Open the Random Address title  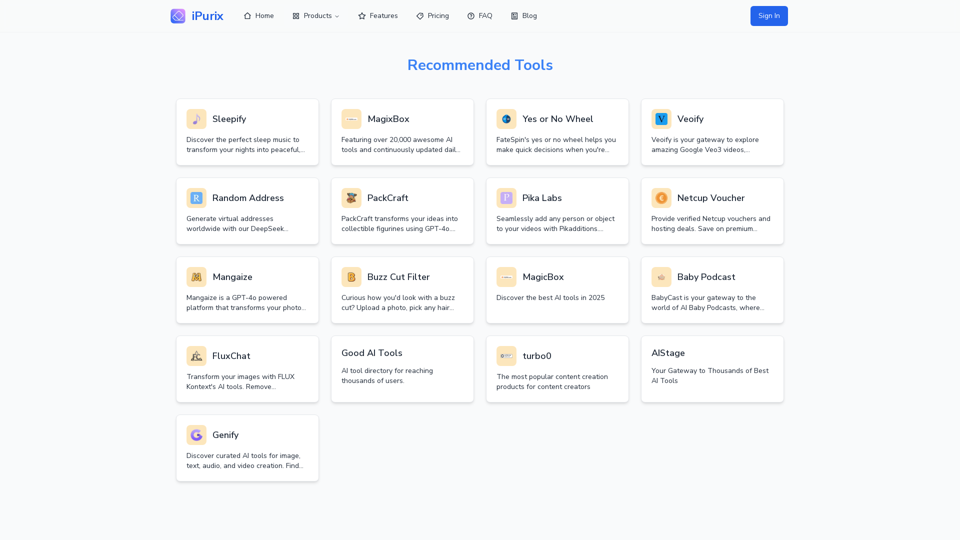point(248,198)
